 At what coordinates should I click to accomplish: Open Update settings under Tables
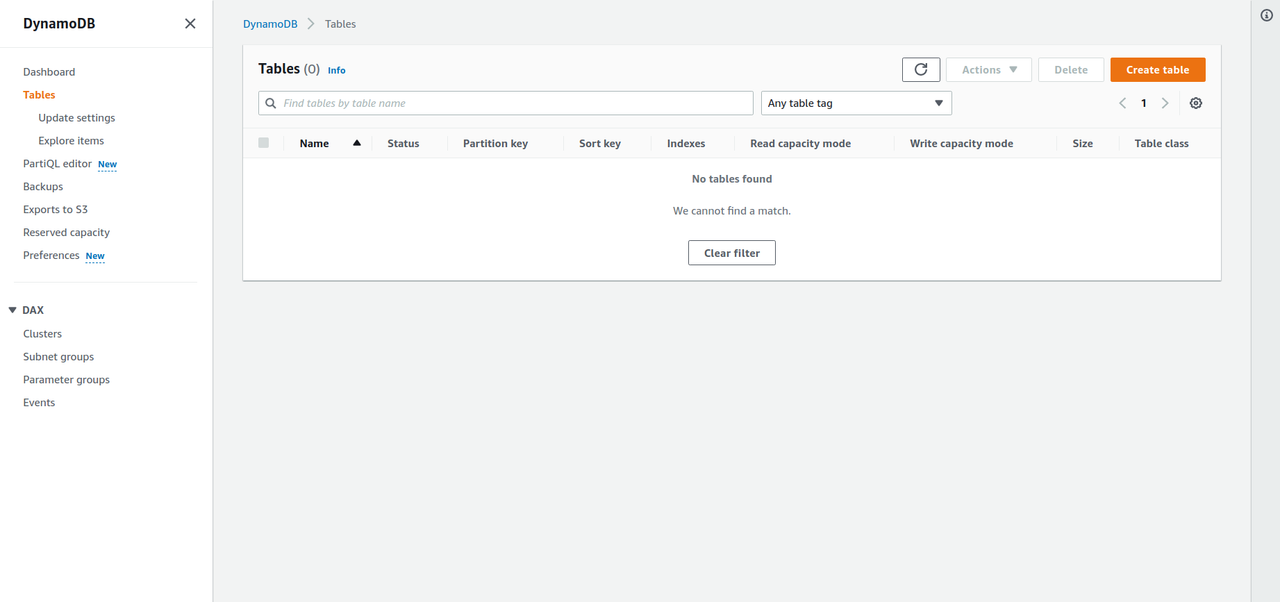pos(77,118)
